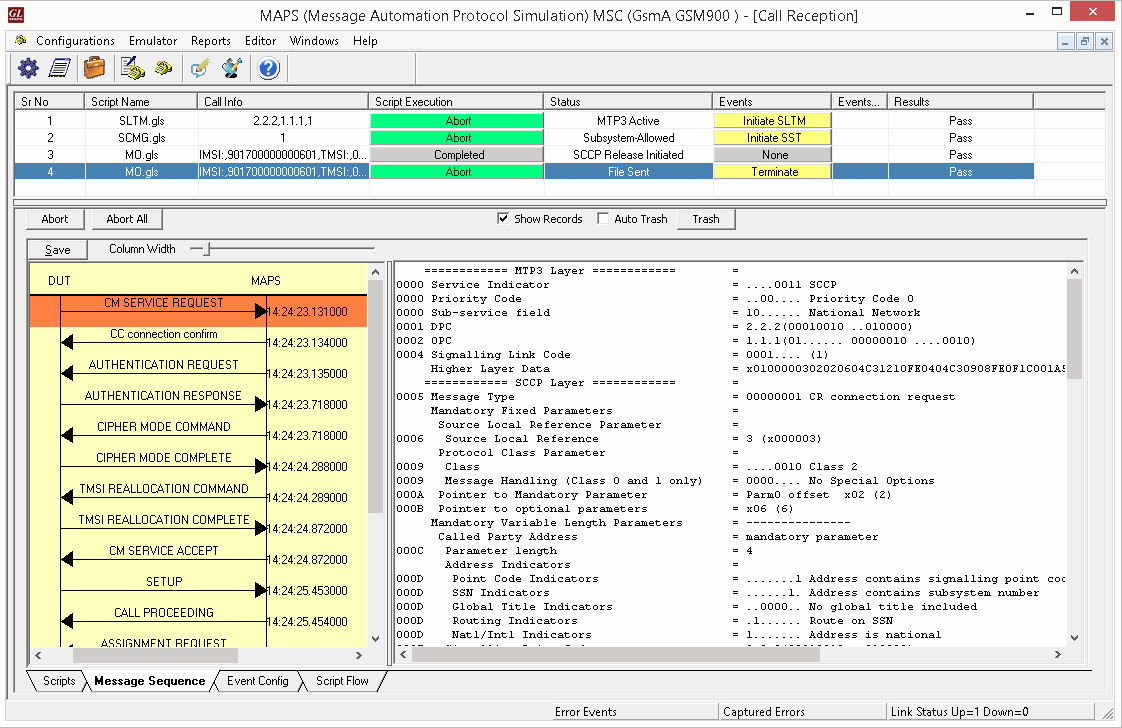Switch to the Scripts tab
This screenshot has height=728, width=1122.
coord(59,681)
